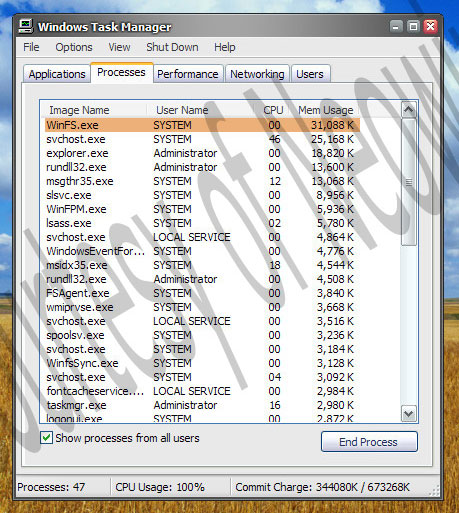
Task: Click the 18,820 K memory value
Action: point(332,153)
